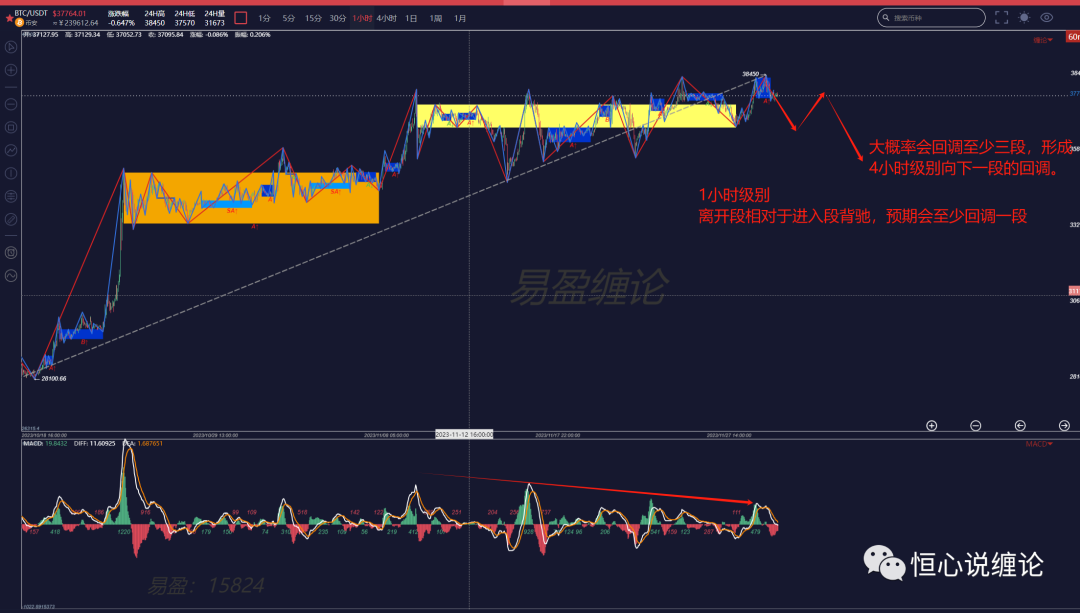This screenshot has height=613, width=1080.
Task: Select the horizontal lines tool in sidebar
Action: (11, 196)
